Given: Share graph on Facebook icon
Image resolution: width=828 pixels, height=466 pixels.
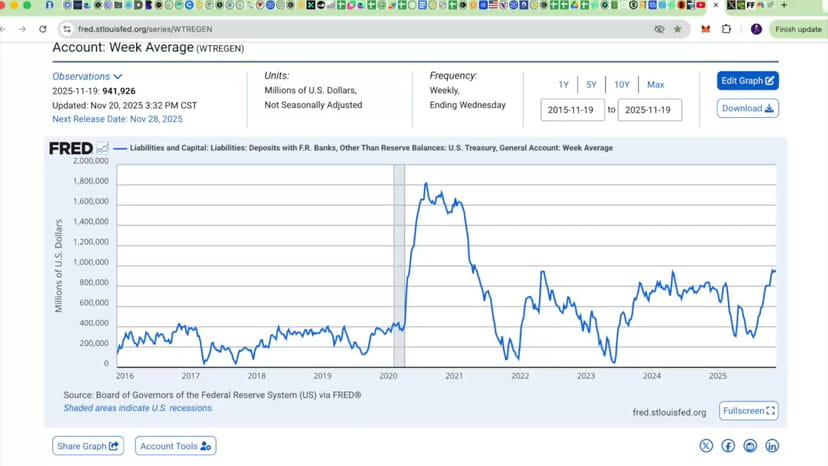Looking at the screenshot, I should click(728, 446).
